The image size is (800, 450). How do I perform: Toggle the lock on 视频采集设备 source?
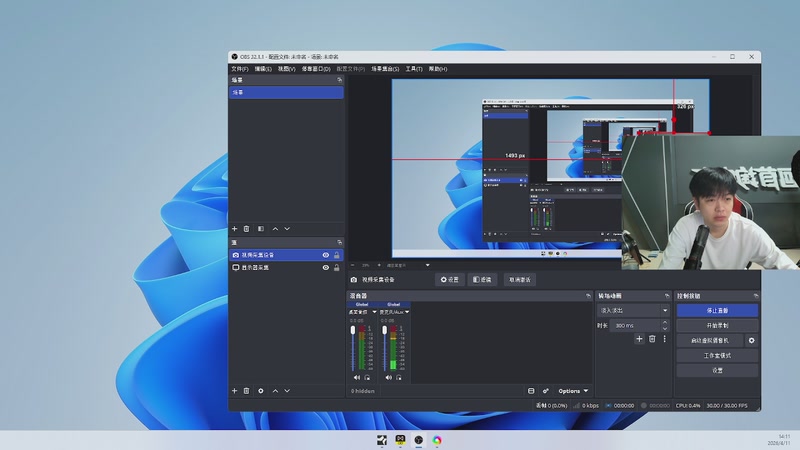336,255
